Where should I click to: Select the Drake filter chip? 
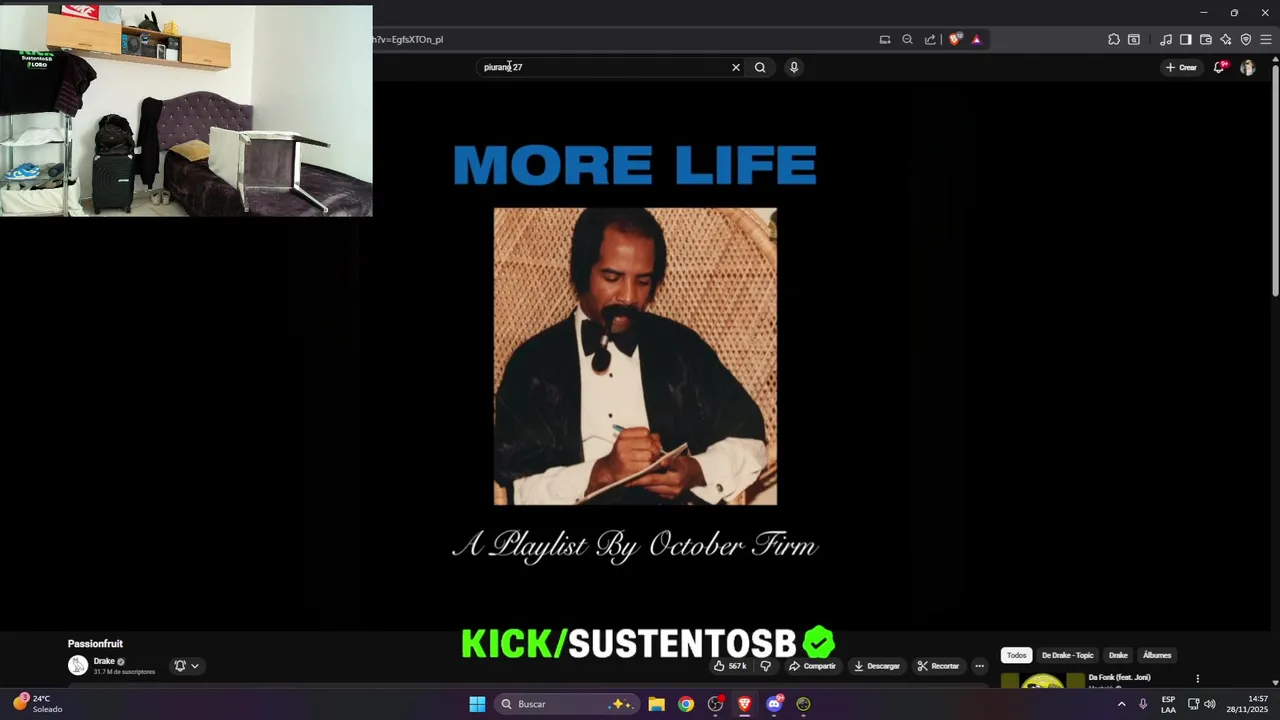pyautogui.click(x=1118, y=655)
